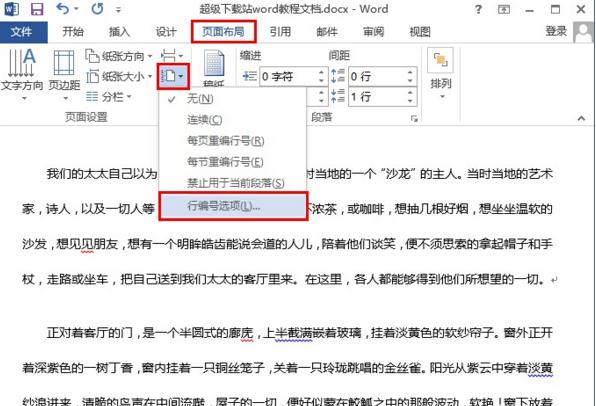Open 文字方向 text direction options
This screenshot has height=406, width=596.
tap(22, 75)
